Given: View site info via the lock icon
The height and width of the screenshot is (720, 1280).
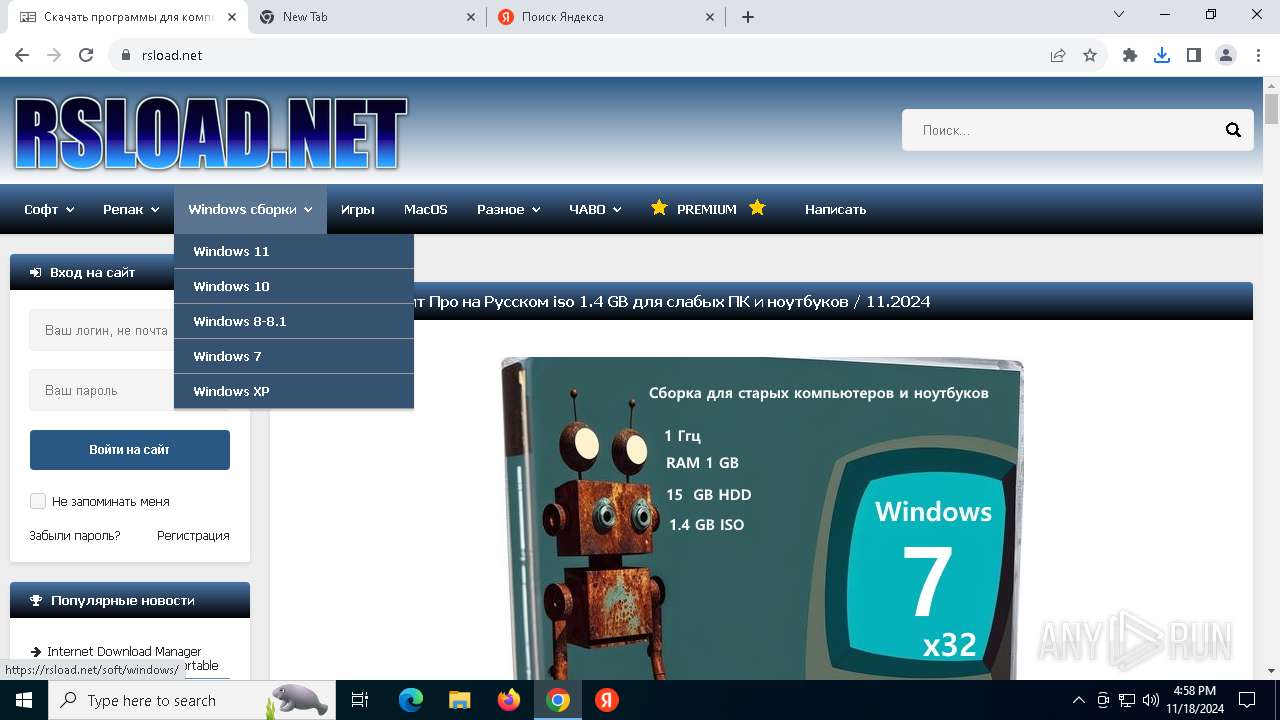Looking at the screenshot, I should pos(126,55).
